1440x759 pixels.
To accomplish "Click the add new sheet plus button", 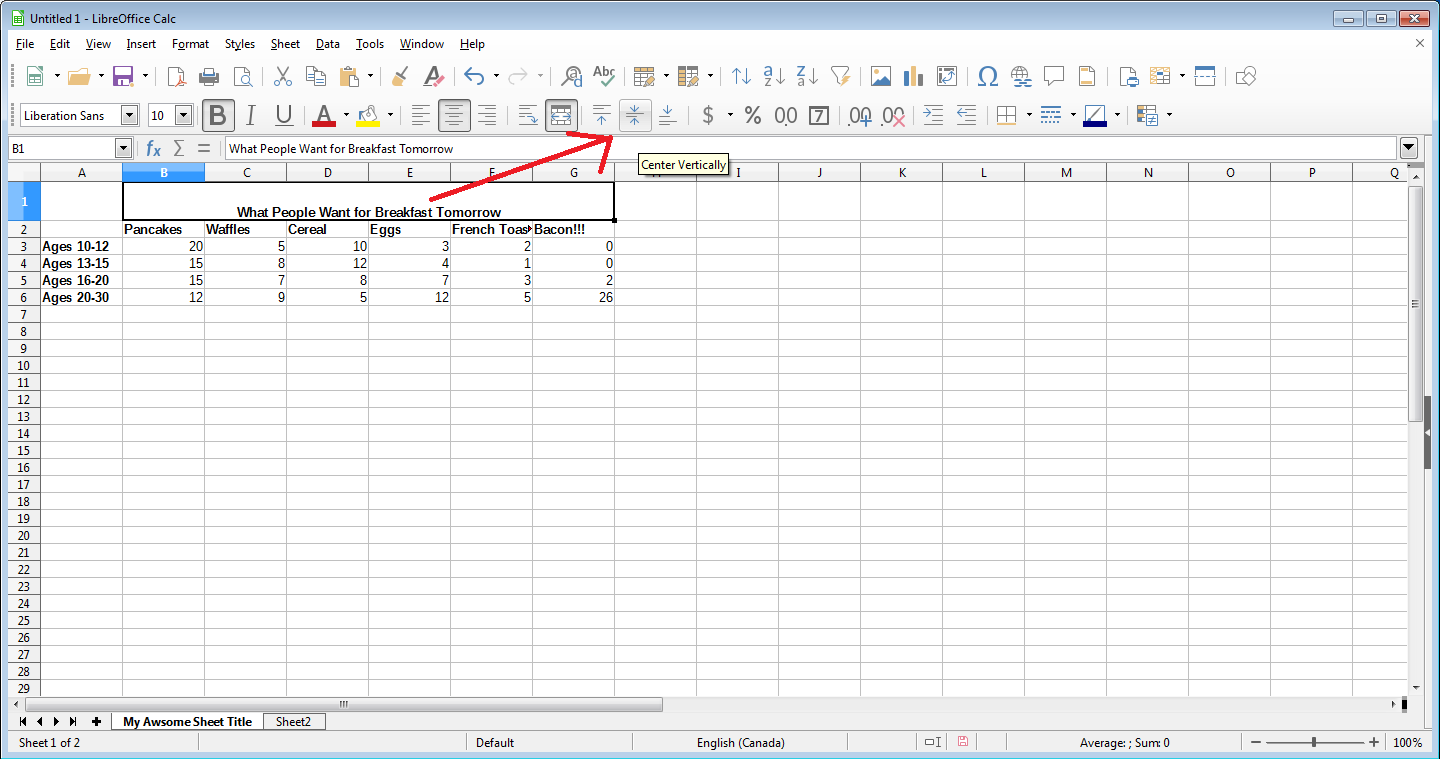I will click(96, 721).
